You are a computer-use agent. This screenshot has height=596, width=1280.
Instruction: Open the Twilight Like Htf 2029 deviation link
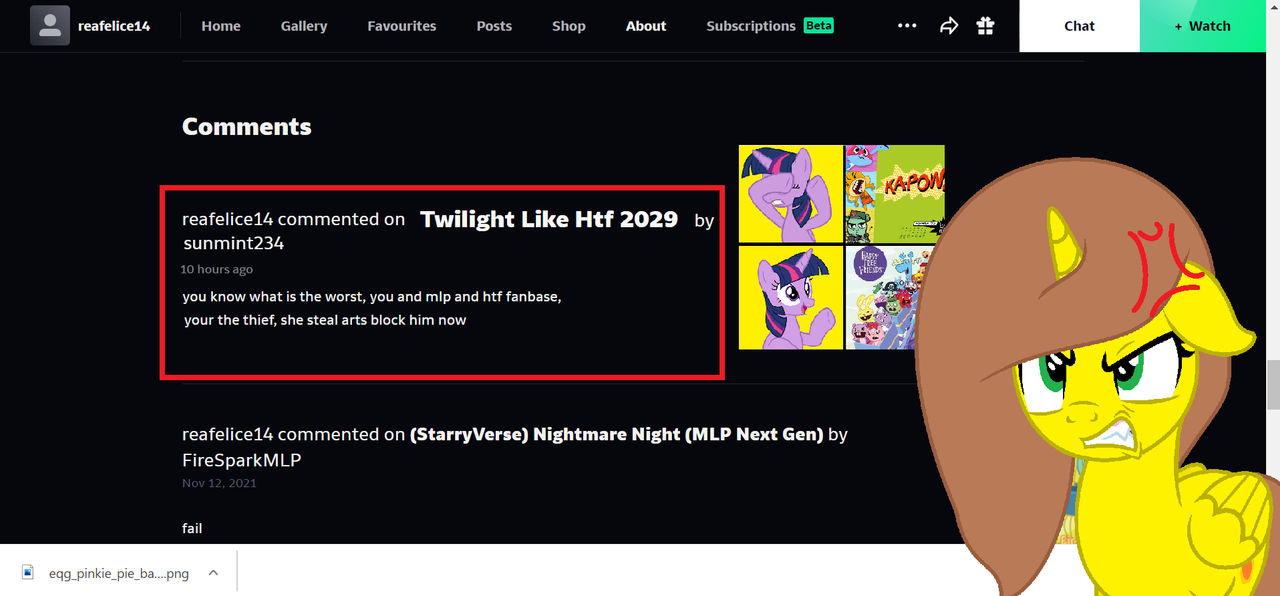click(548, 219)
